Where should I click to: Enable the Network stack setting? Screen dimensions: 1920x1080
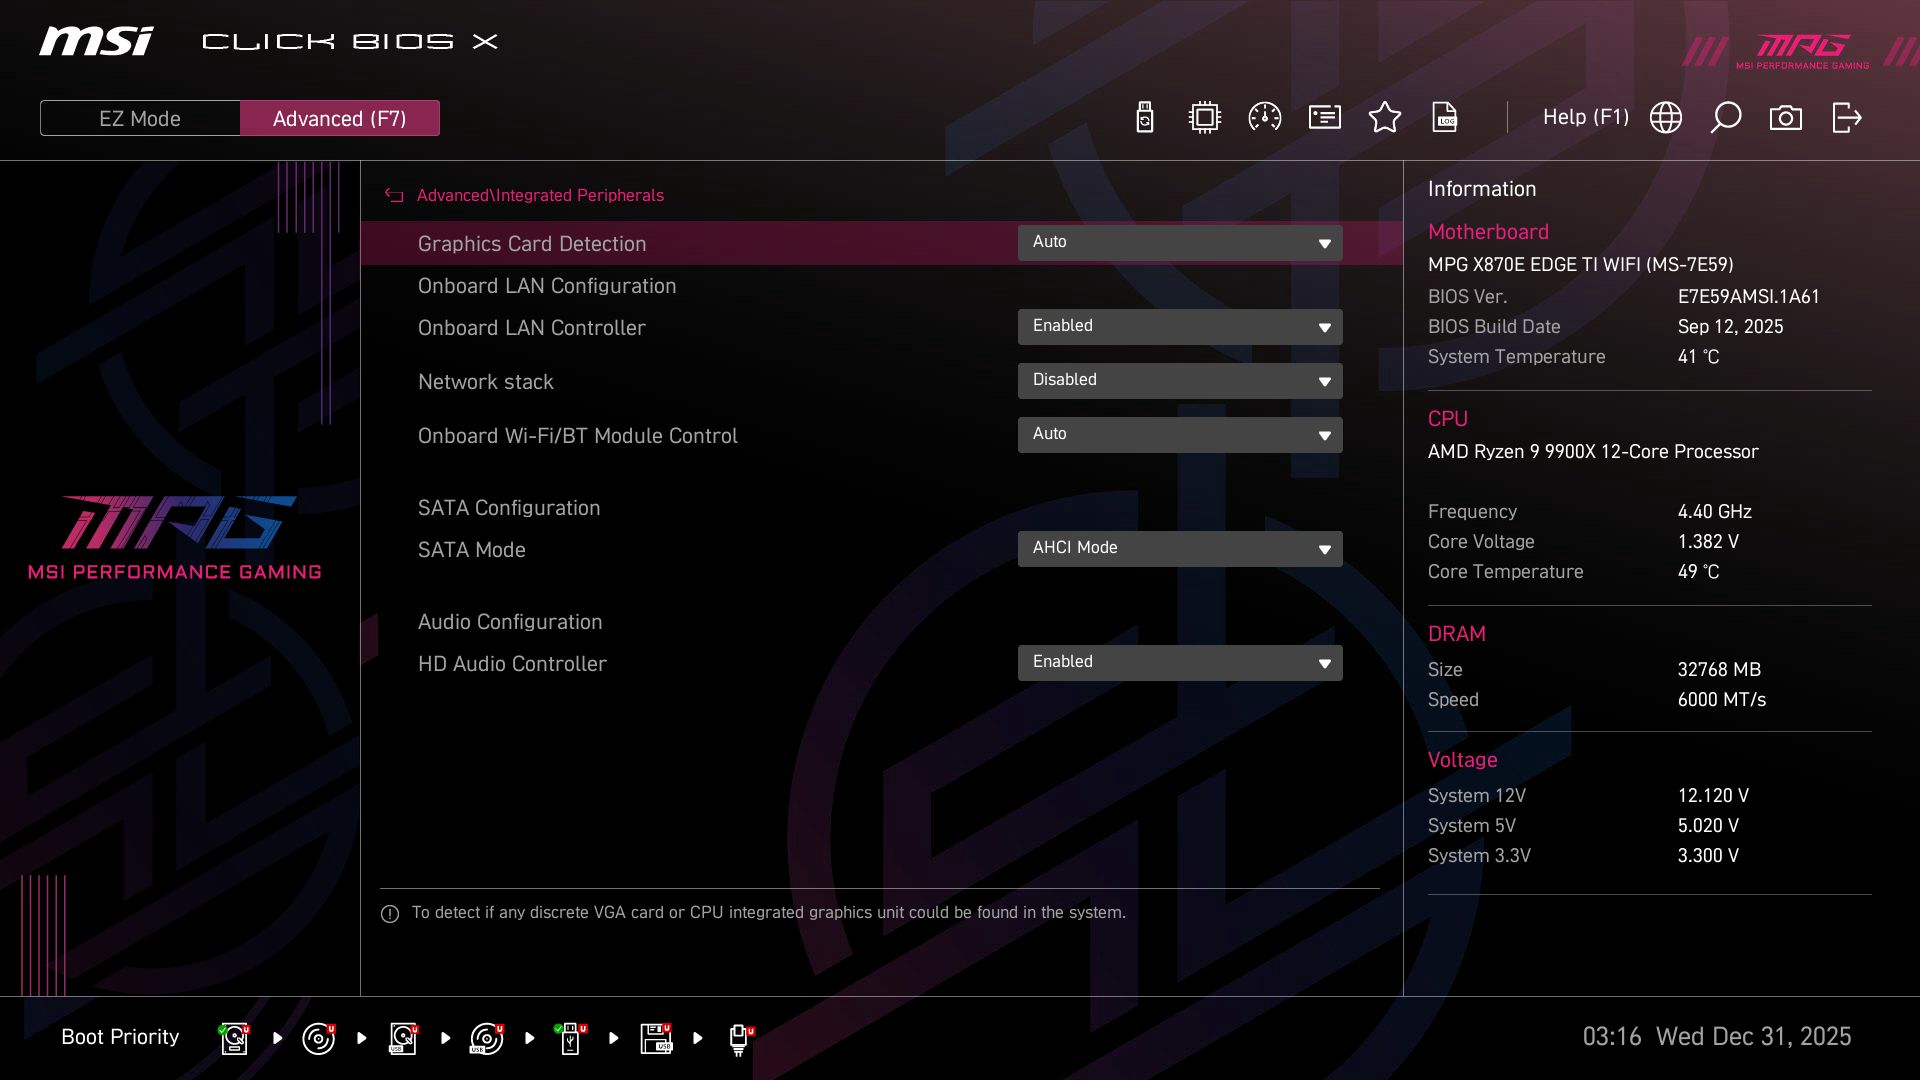(1180, 380)
